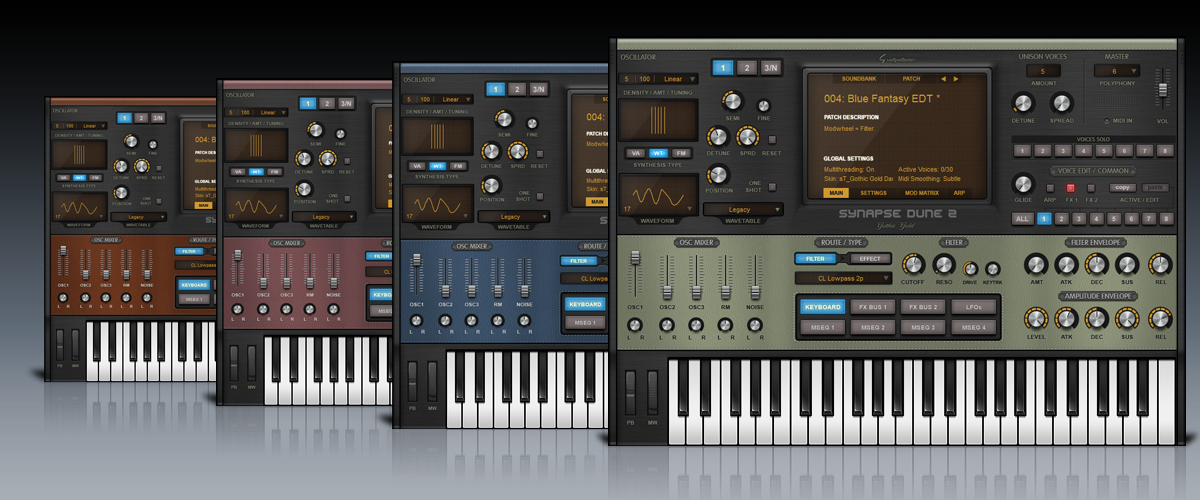Click the copy button under VOICE EDIT
This screenshot has width=1200, height=500.
(1123, 187)
